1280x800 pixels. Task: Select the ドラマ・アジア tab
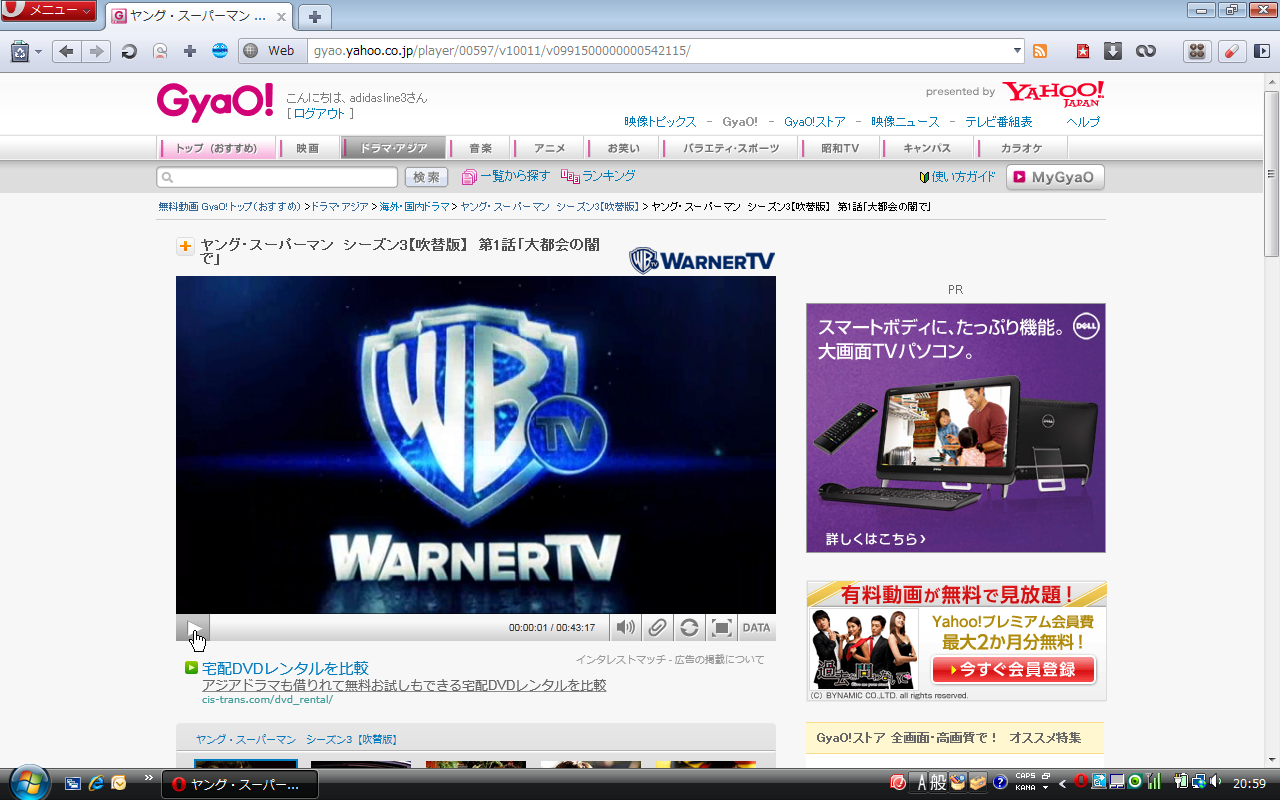click(393, 148)
